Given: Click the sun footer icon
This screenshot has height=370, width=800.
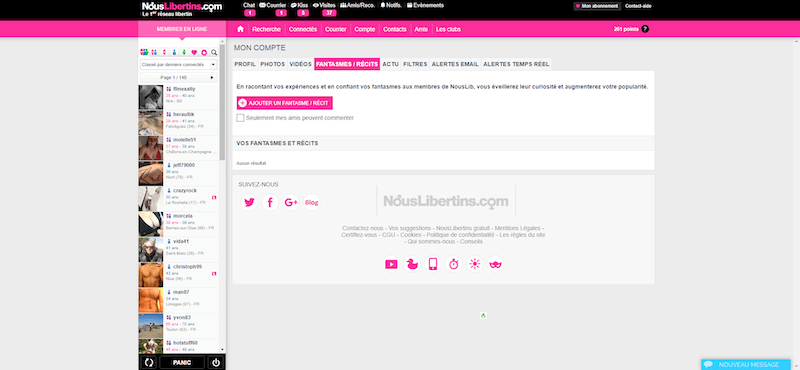Looking at the screenshot, I should (x=475, y=264).
